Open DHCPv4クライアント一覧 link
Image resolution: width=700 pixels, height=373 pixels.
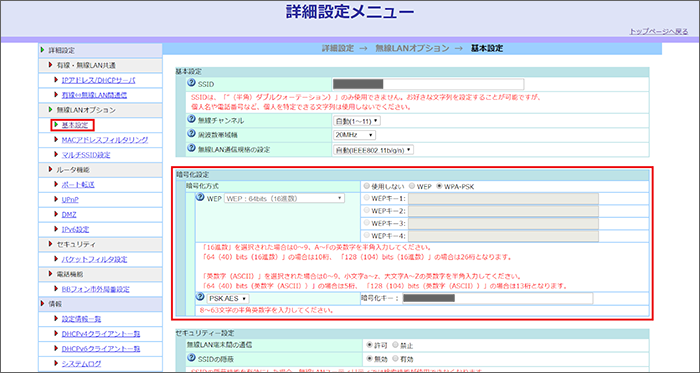click(x=101, y=334)
